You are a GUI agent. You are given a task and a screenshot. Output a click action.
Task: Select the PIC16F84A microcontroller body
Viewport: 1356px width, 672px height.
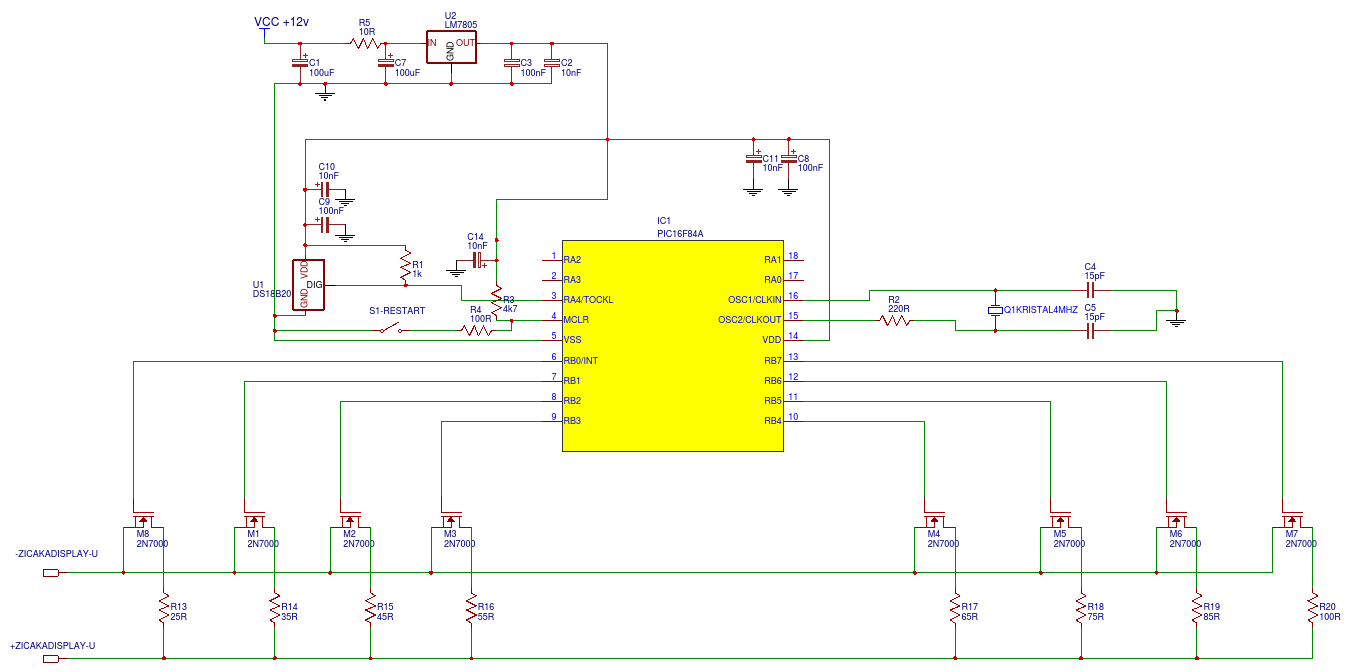(x=672, y=346)
